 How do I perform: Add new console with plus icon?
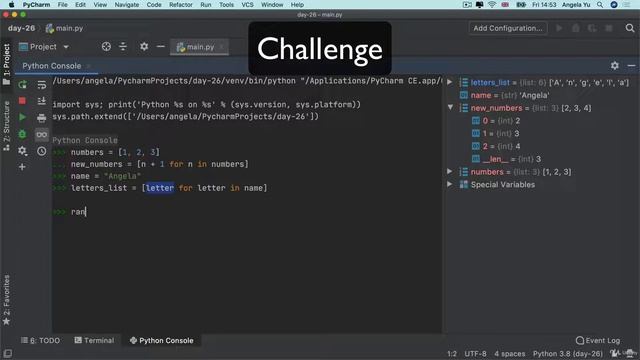point(22,167)
